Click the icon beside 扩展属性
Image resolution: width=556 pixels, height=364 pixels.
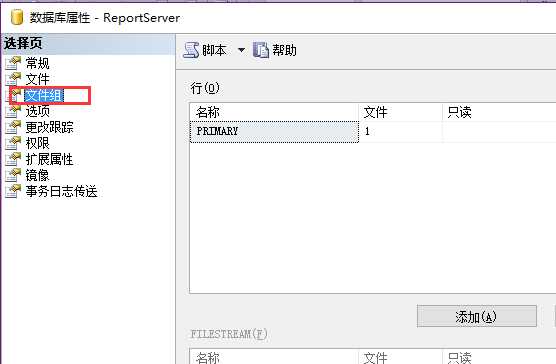pos(13,159)
